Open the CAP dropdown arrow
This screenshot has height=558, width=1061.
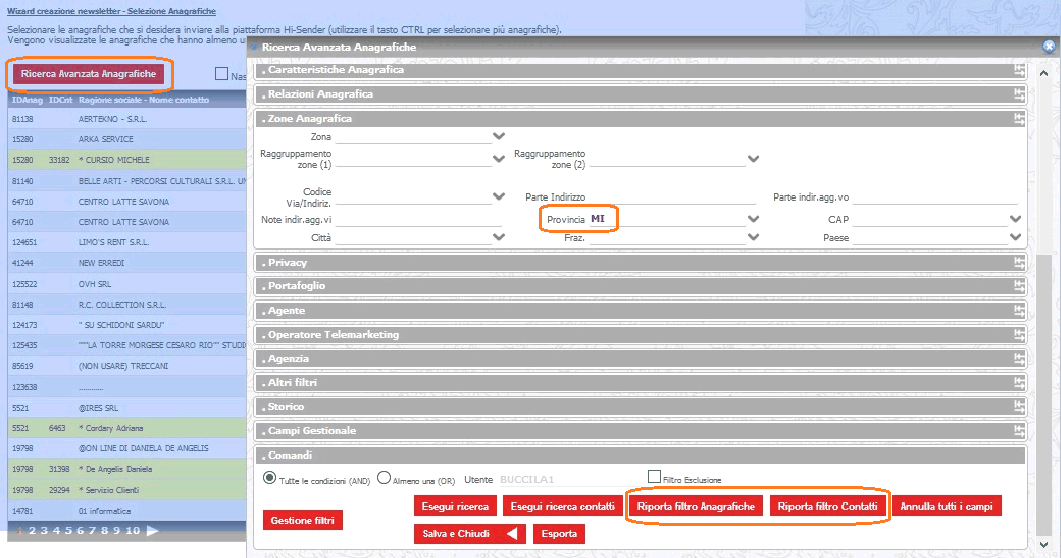pyautogui.click(x=1015, y=219)
